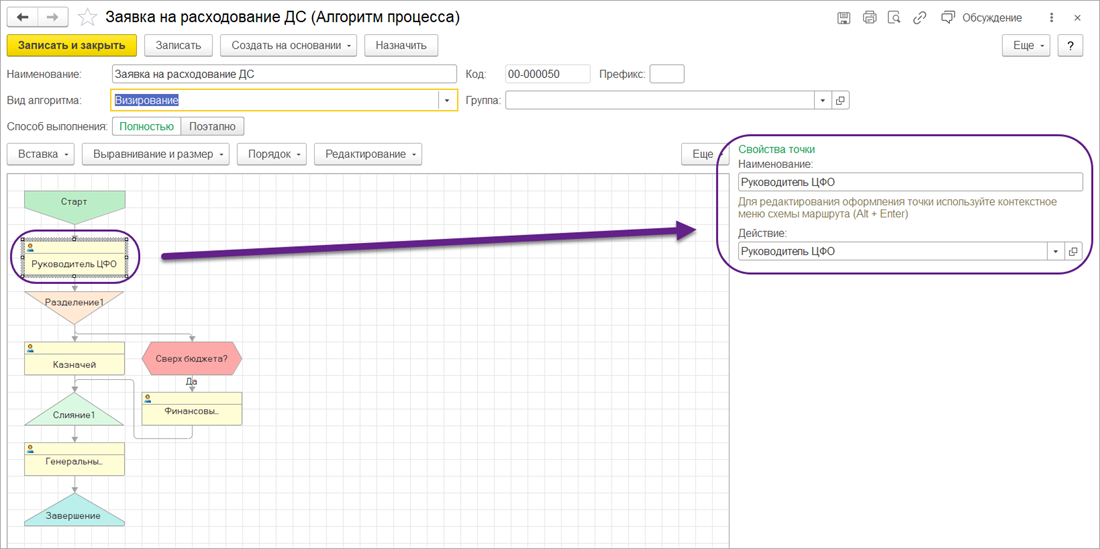Open the Группа field's open-form icon
The width and height of the screenshot is (1100, 549).
[840, 100]
